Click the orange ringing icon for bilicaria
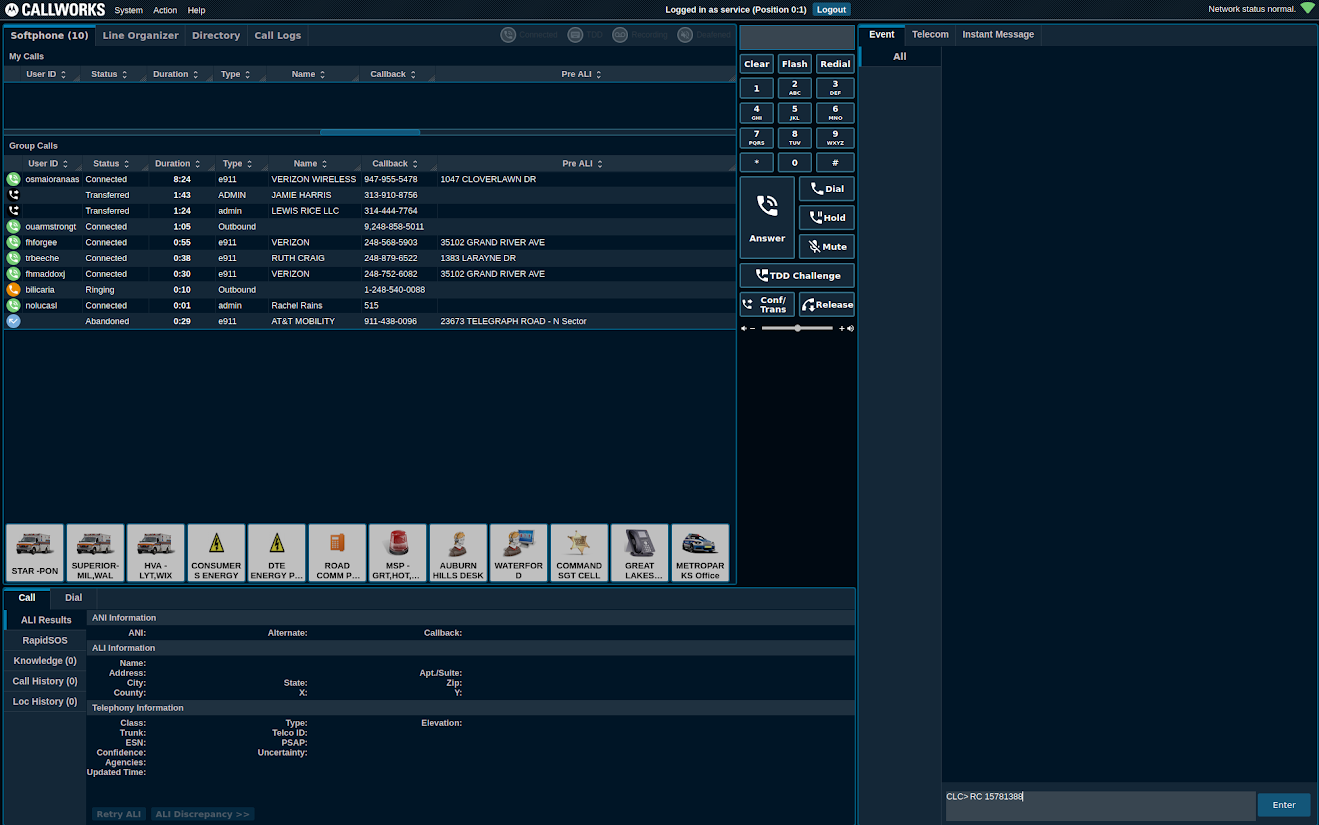The width and height of the screenshot is (1319, 825). coord(13,290)
